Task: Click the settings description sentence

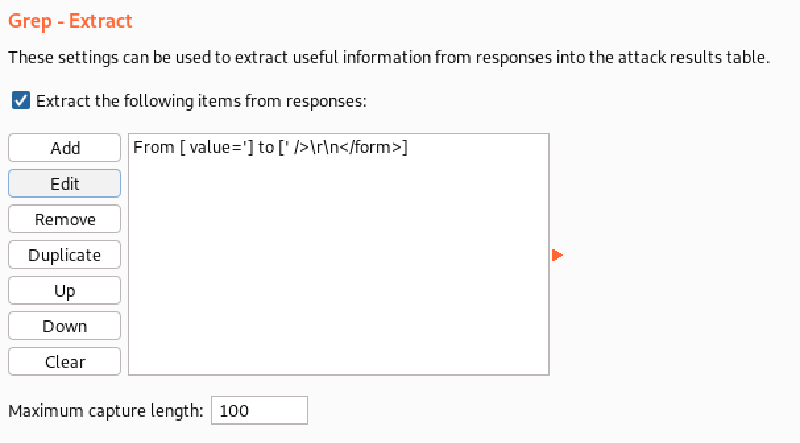Action: click(x=388, y=58)
